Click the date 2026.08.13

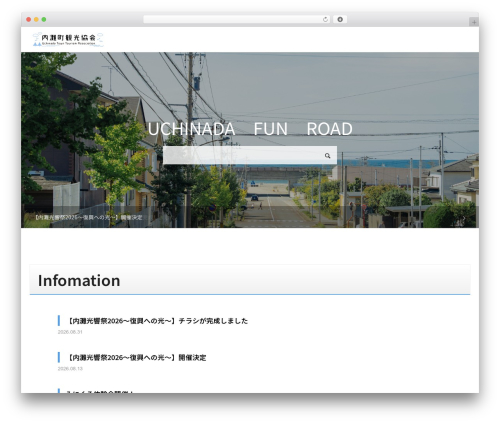[x=70, y=369]
